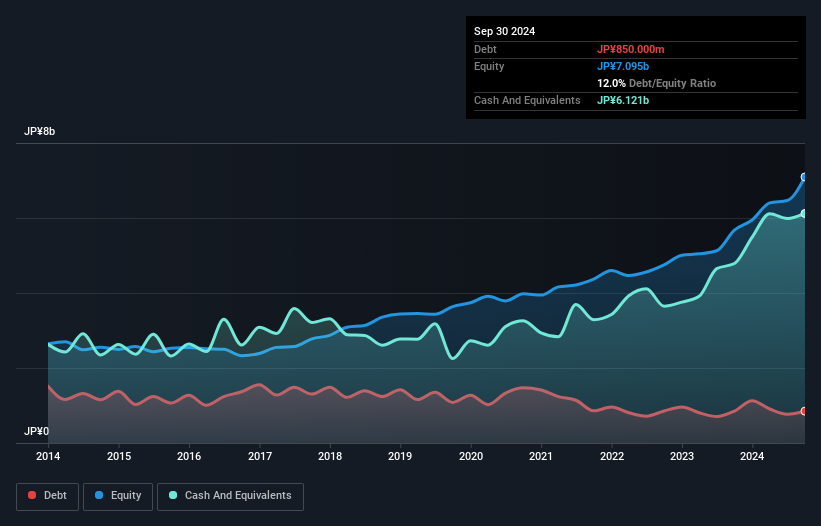The width and height of the screenshot is (821, 526).
Task: Click the JP¥6.121b cash value
Action: coord(623,100)
